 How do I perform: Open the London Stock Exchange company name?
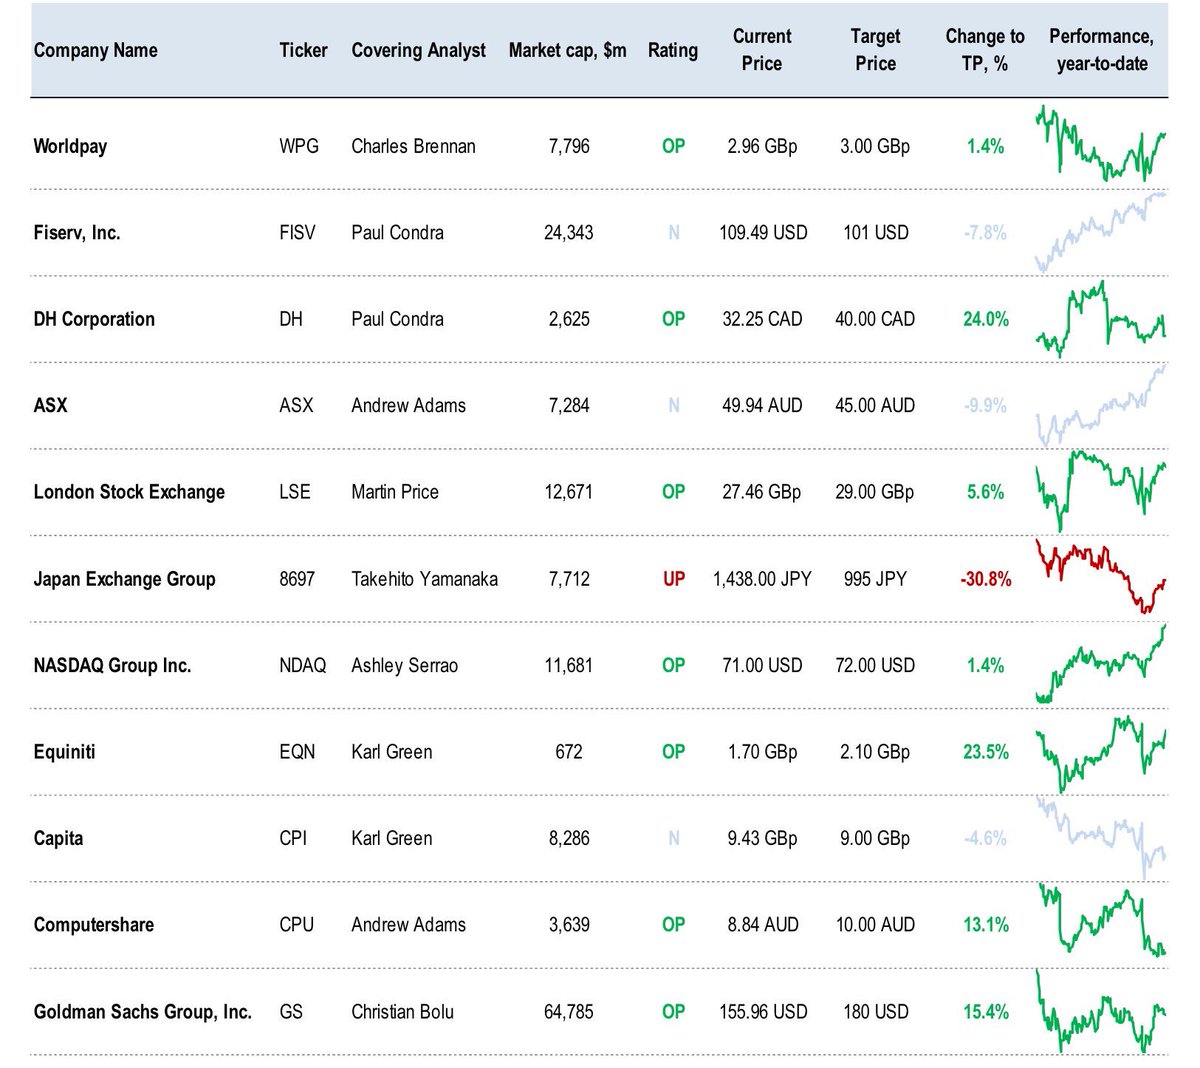[x=129, y=492]
